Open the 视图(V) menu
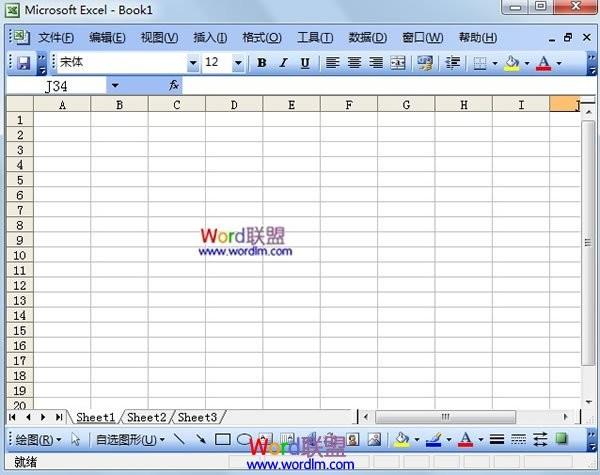 [160, 38]
